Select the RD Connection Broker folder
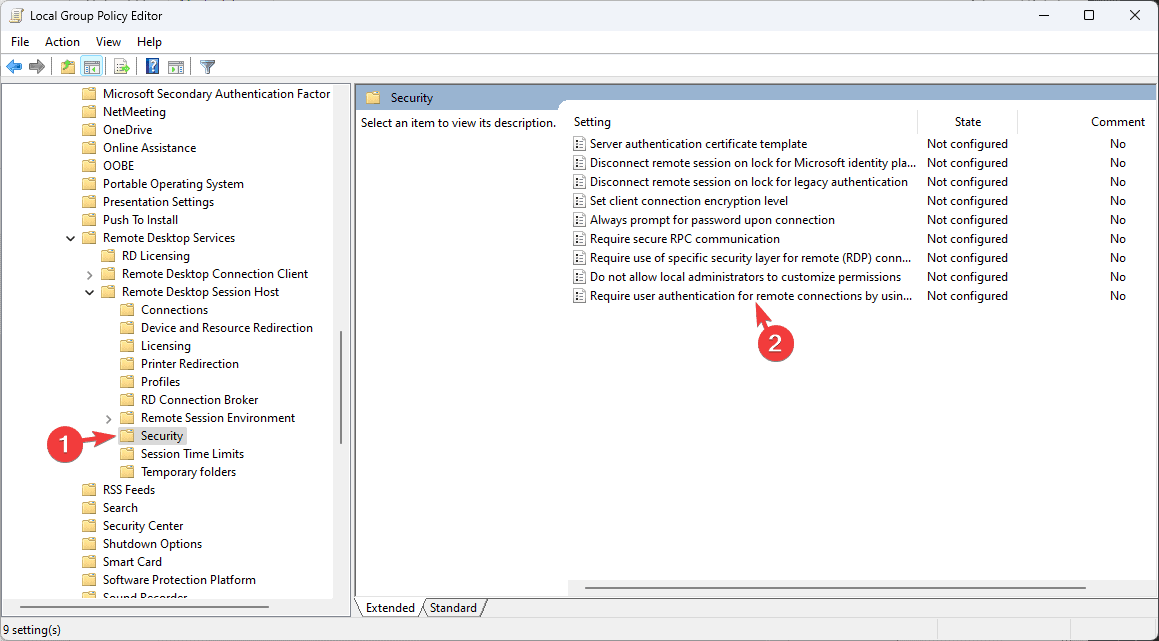 200,400
